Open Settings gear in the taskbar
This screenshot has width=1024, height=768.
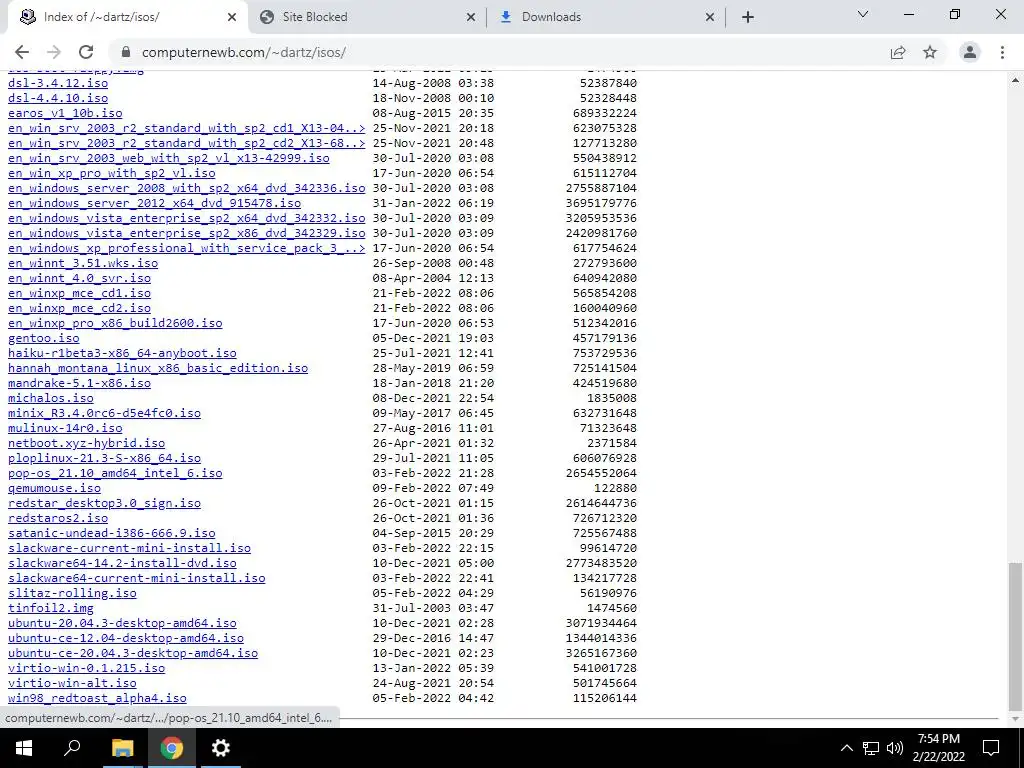221,748
